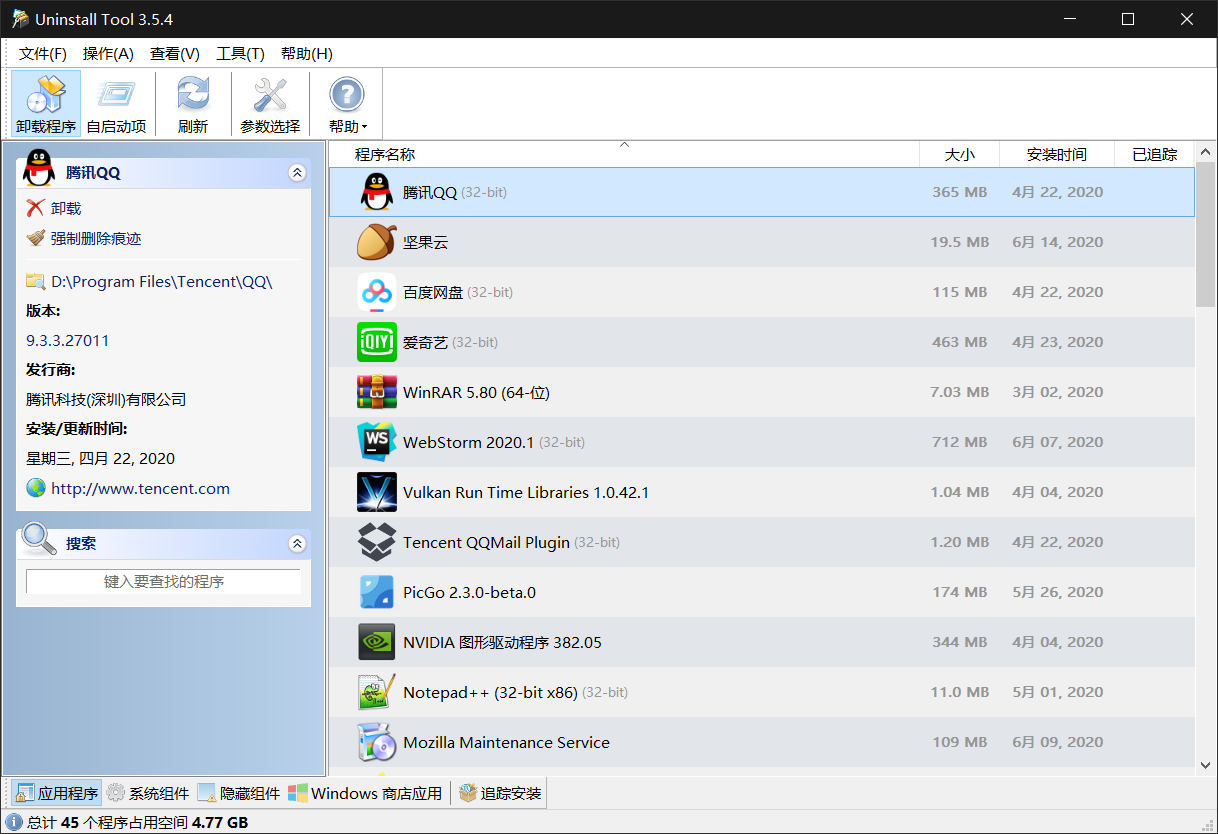Click the install folder icon in sidebar
Viewport: 1218px width, 834px height.
pyautogui.click(x=36, y=281)
